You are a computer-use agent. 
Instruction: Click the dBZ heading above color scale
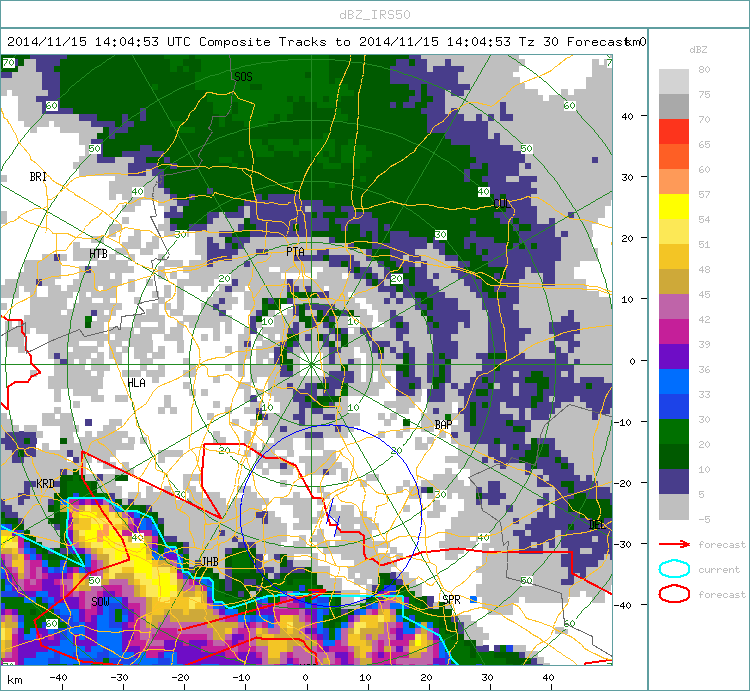click(x=698, y=50)
